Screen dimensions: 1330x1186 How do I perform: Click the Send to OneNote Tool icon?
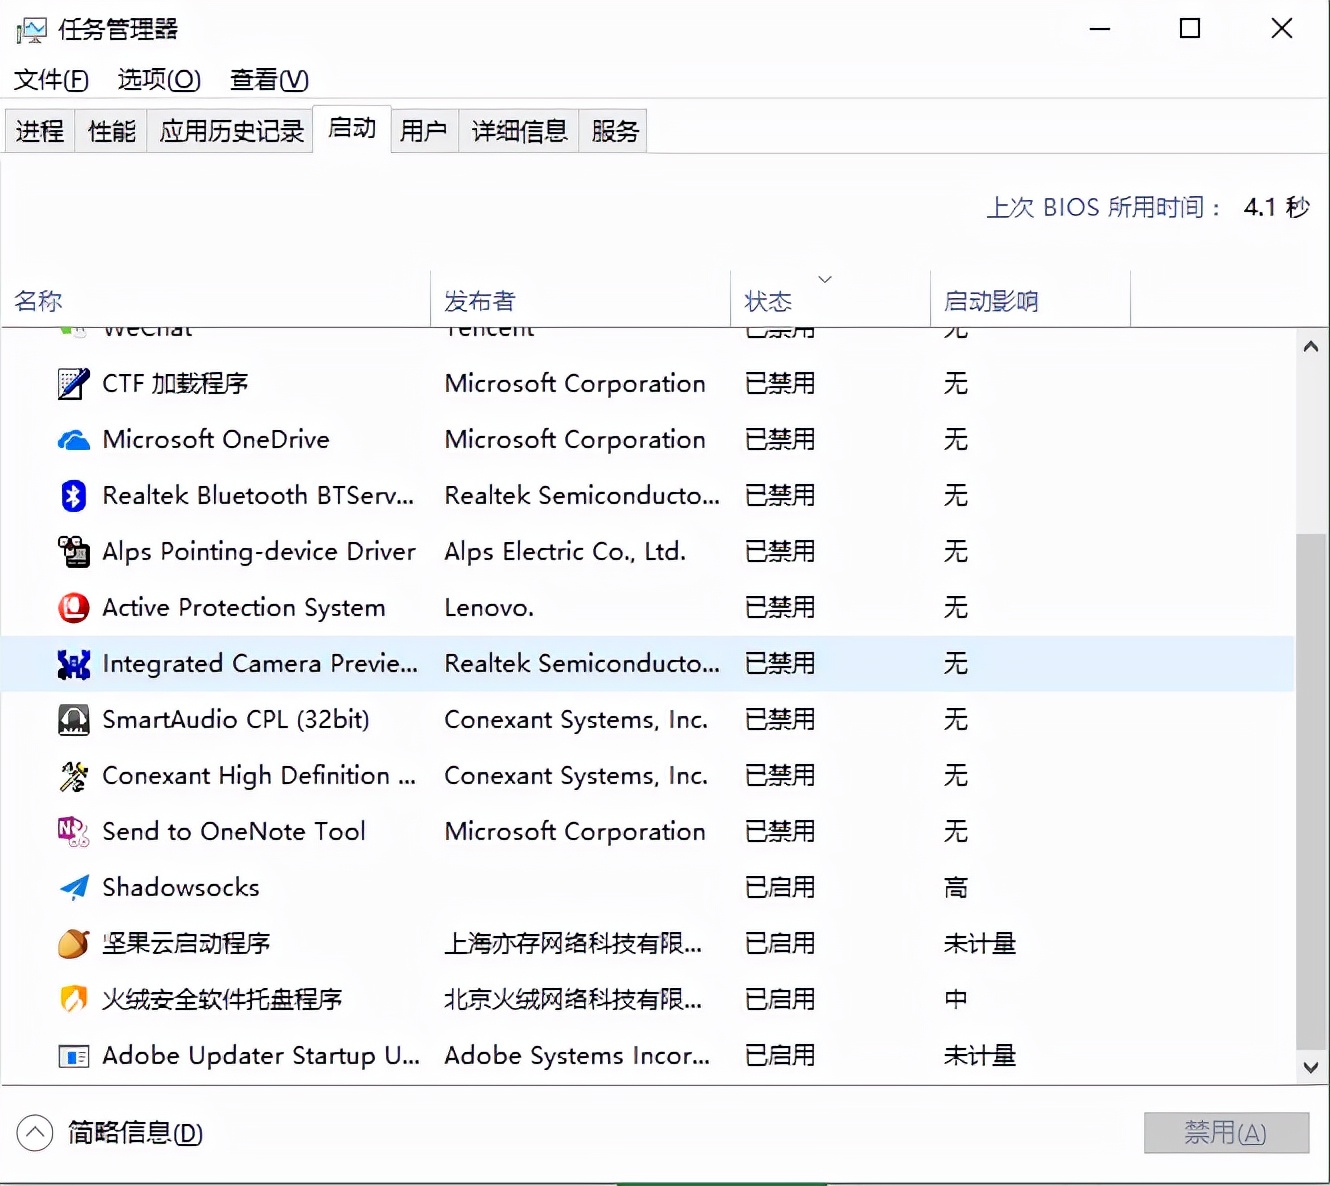point(73,831)
